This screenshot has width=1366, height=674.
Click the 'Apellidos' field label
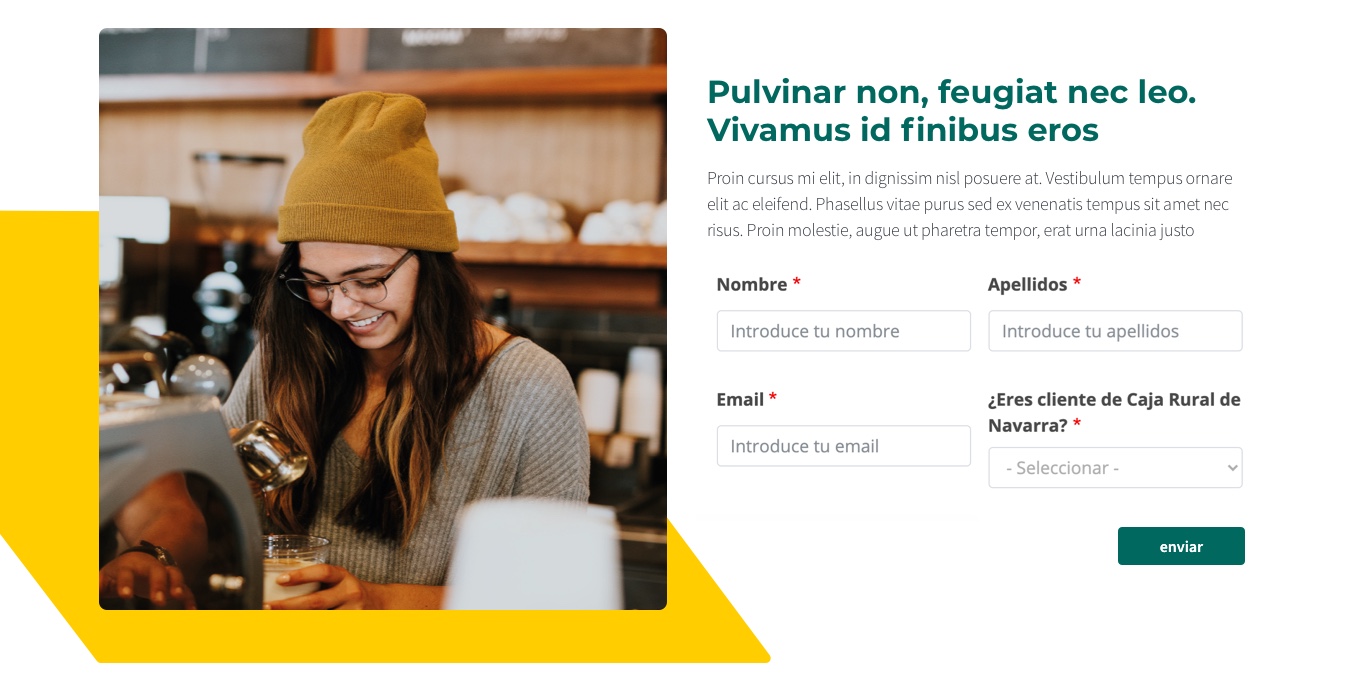coord(1028,284)
